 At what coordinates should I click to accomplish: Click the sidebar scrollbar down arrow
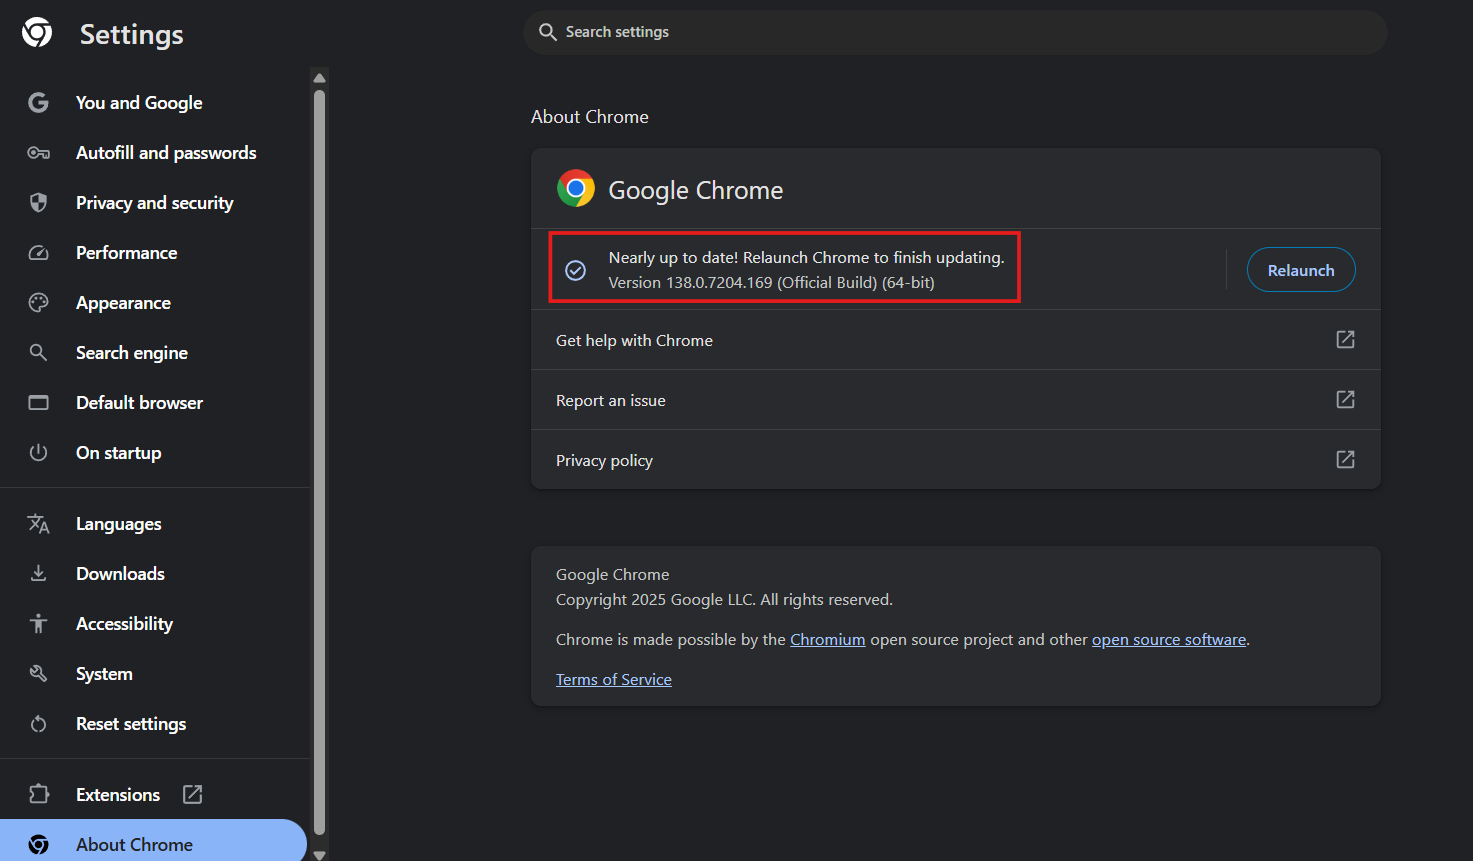click(319, 854)
